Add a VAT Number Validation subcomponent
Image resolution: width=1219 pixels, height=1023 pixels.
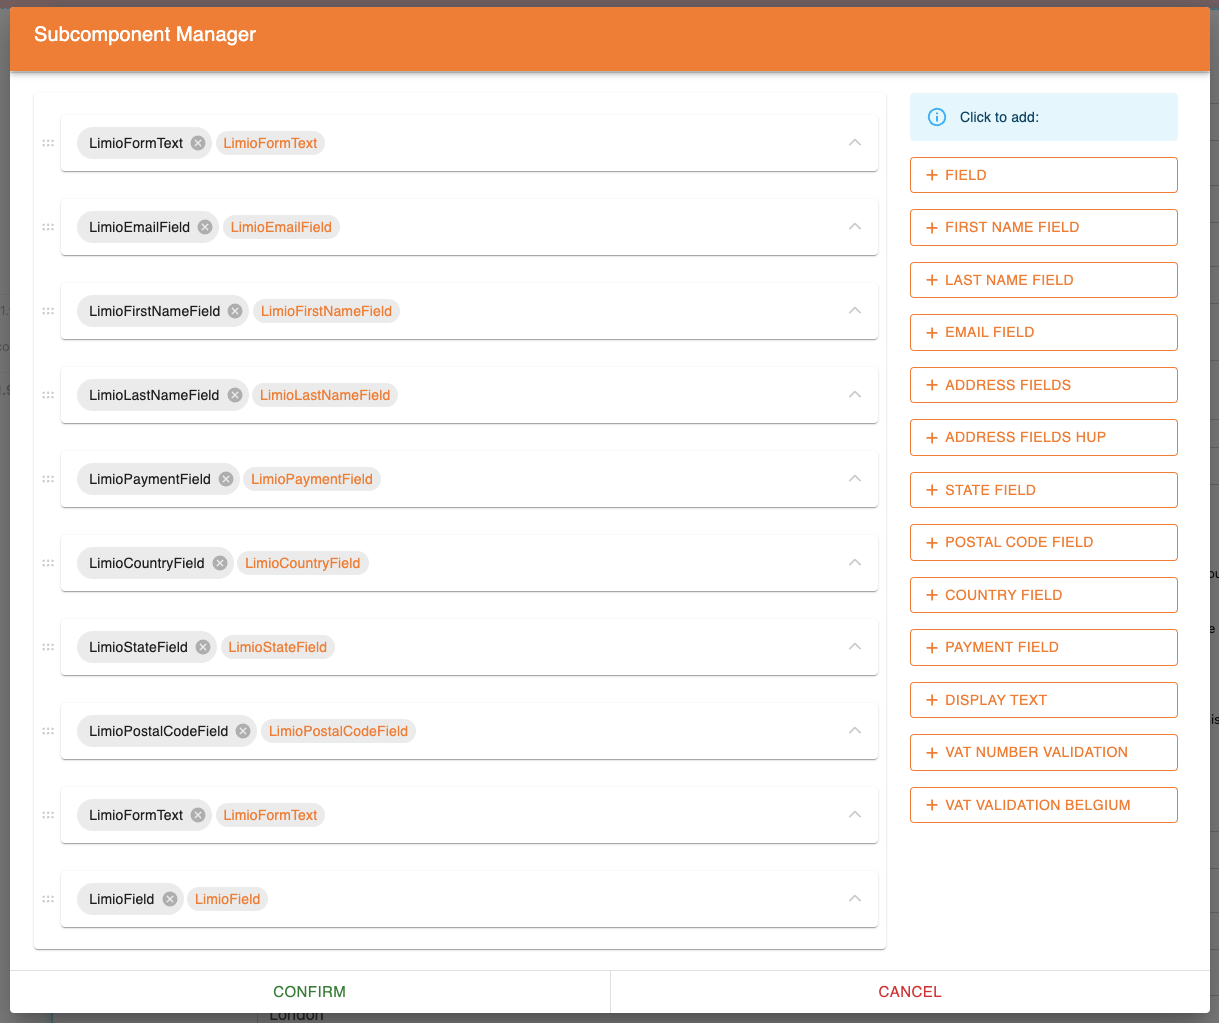[1043, 752]
